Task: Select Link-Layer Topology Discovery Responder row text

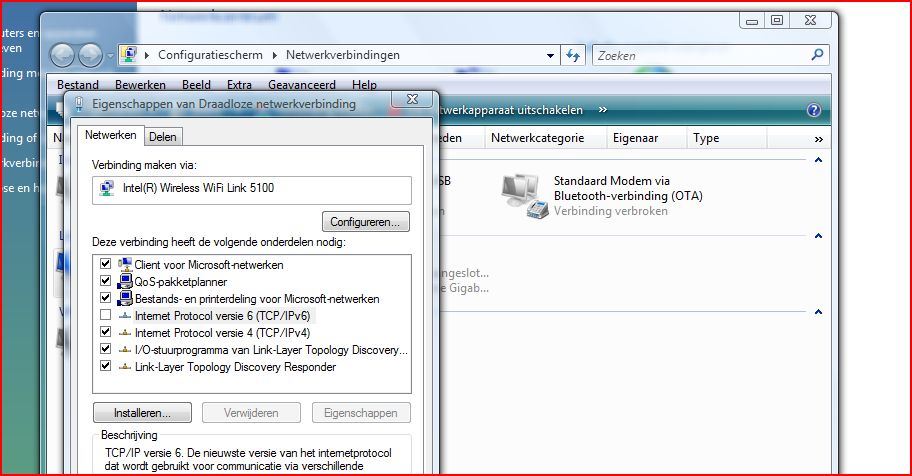Action: tap(235, 367)
